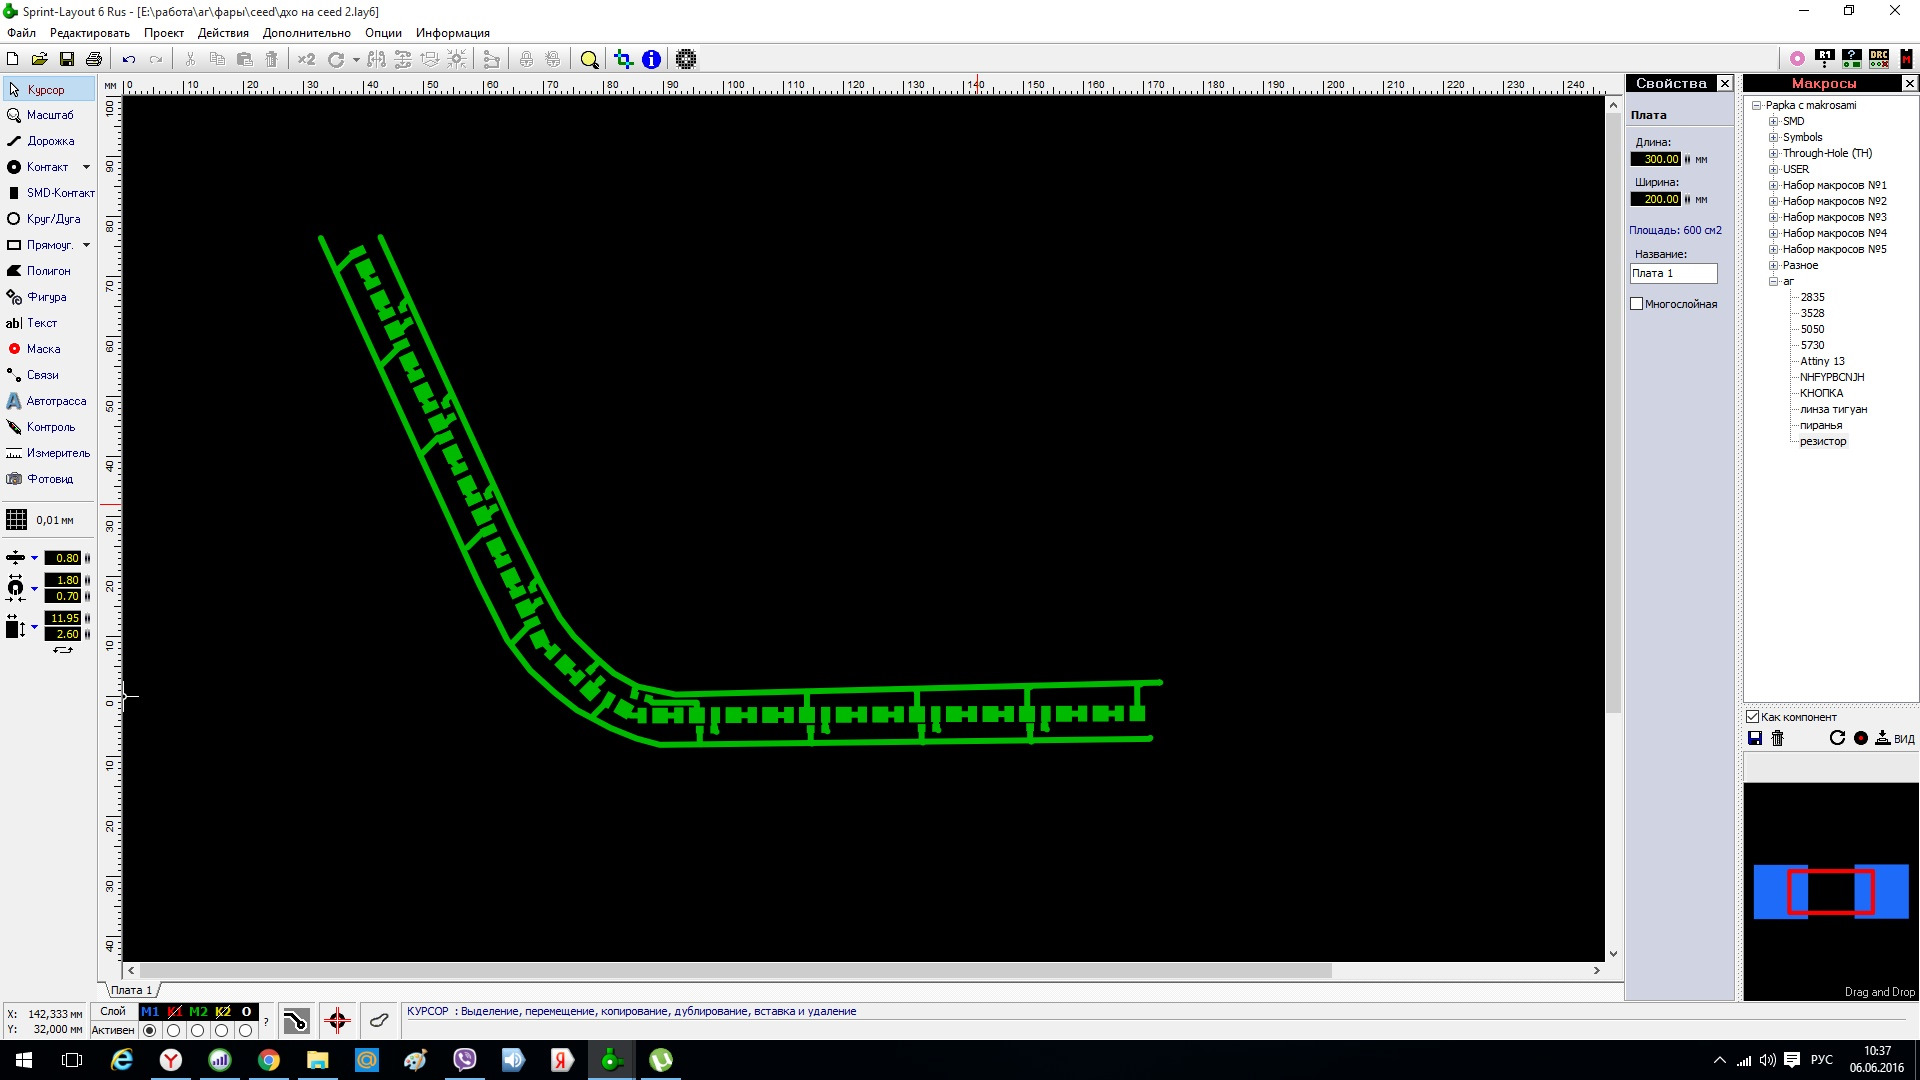Open the Проект menu

[x=163, y=33]
